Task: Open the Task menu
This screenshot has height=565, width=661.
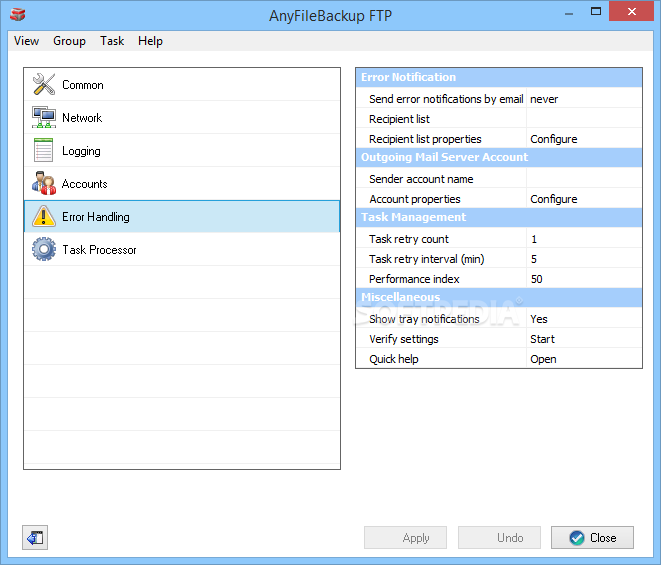Action: click(112, 41)
